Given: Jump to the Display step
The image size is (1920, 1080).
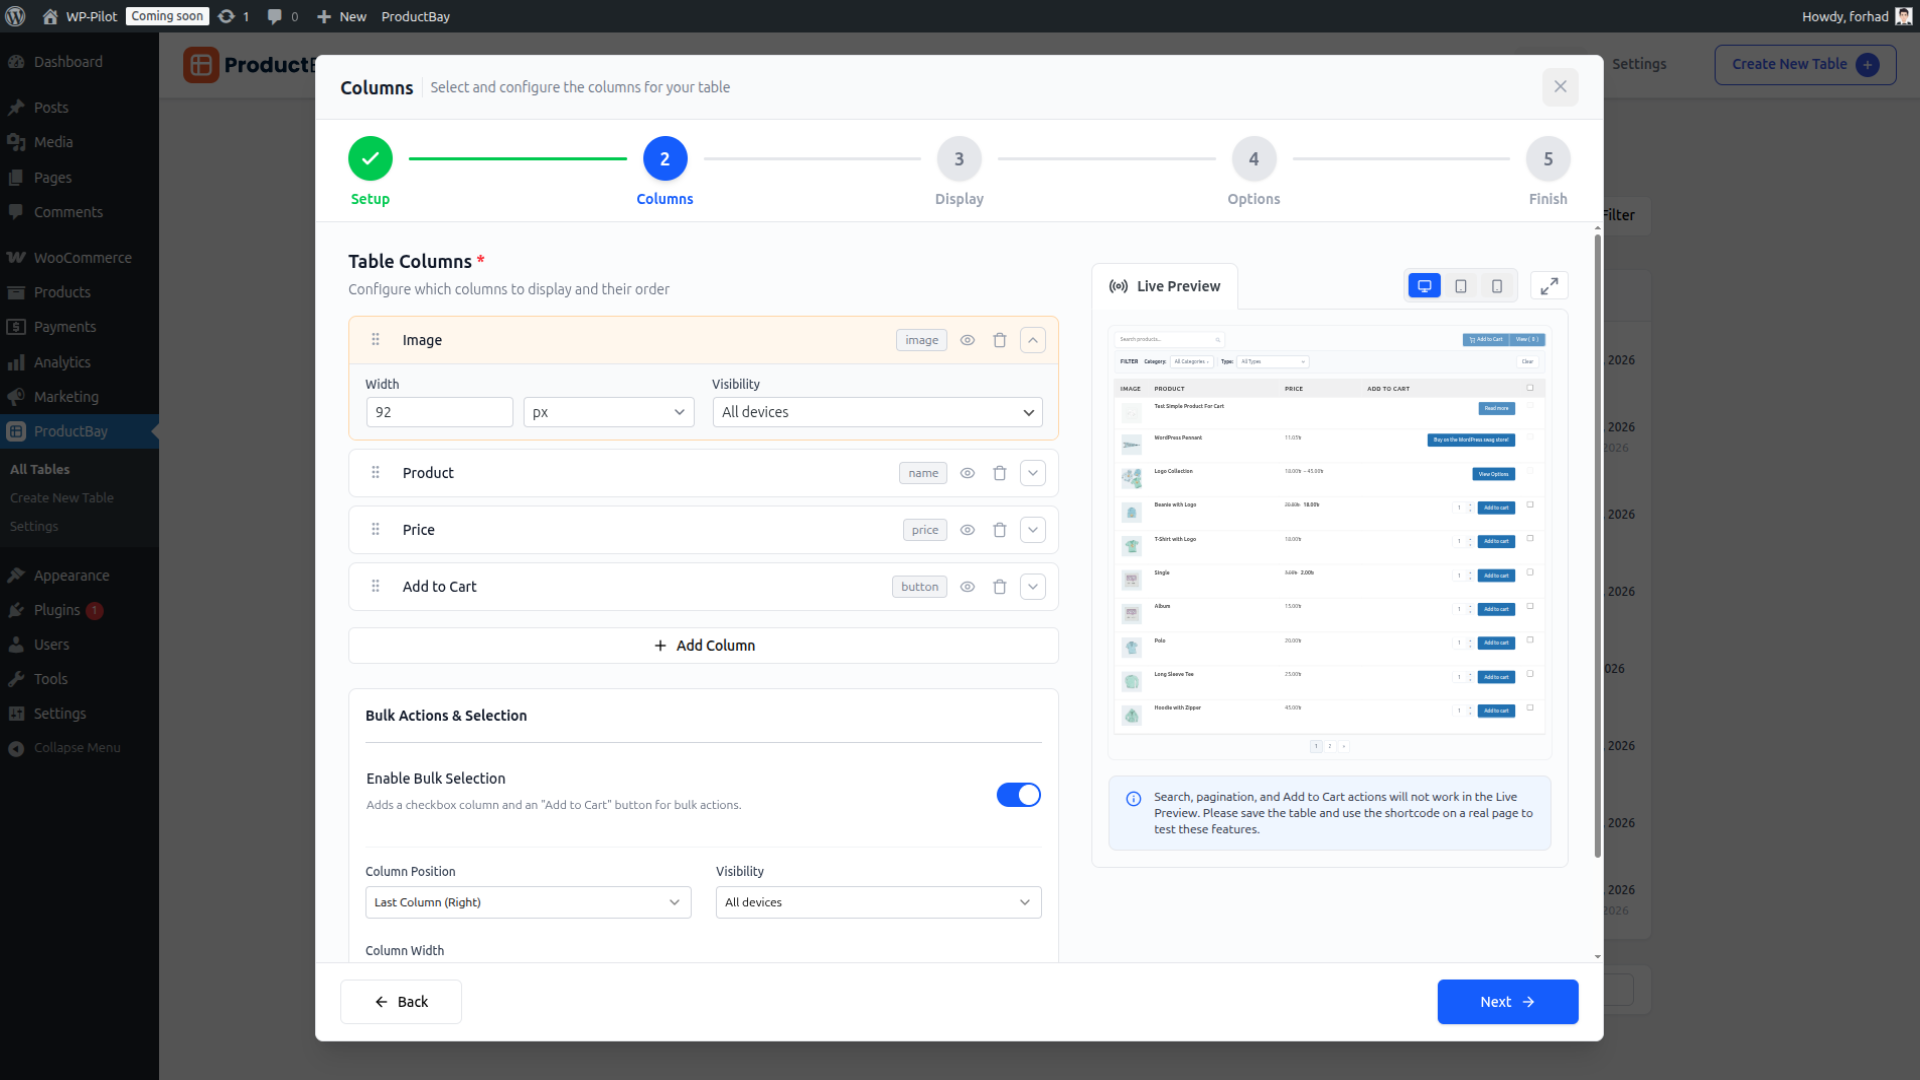Looking at the screenshot, I should (958, 158).
